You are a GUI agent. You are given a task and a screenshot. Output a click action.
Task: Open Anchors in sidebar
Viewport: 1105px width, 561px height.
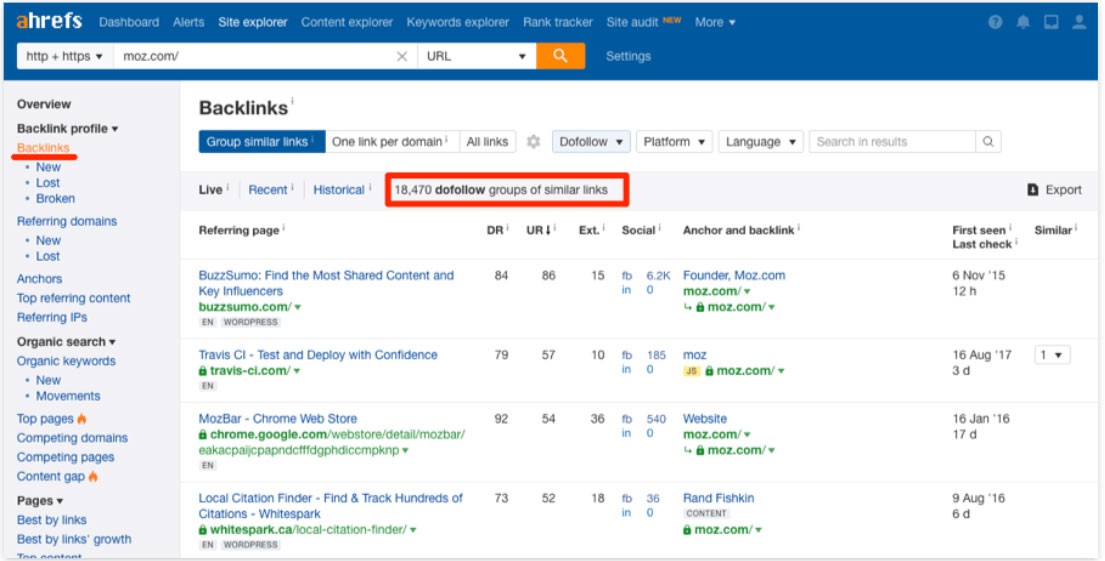click(39, 279)
